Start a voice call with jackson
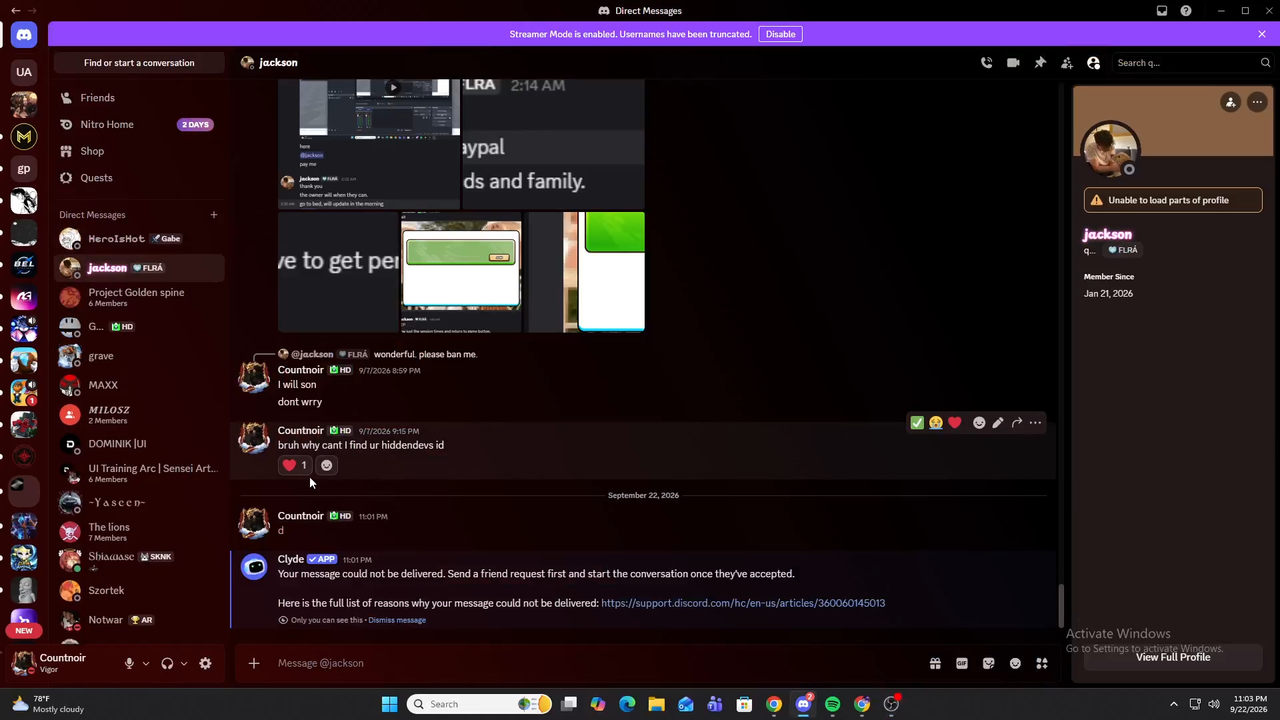Image resolution: width=1280 pixels, height=720 pixels. click(x=986, y=63)
